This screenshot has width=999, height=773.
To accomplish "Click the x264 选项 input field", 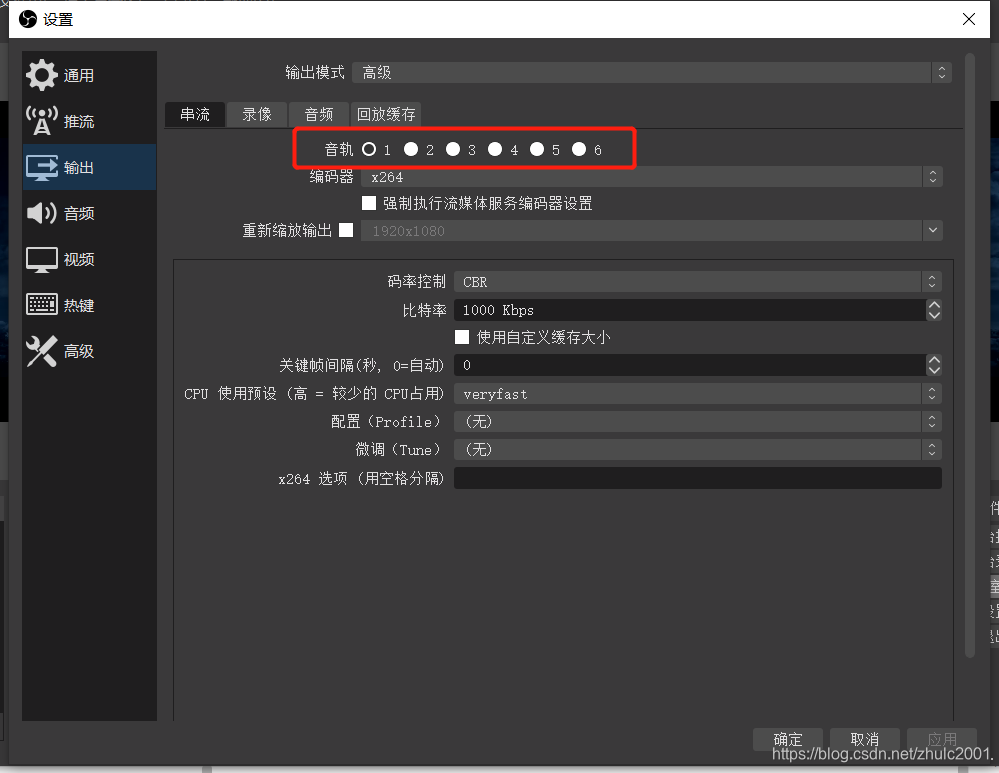I will click(x=697, y=477).
